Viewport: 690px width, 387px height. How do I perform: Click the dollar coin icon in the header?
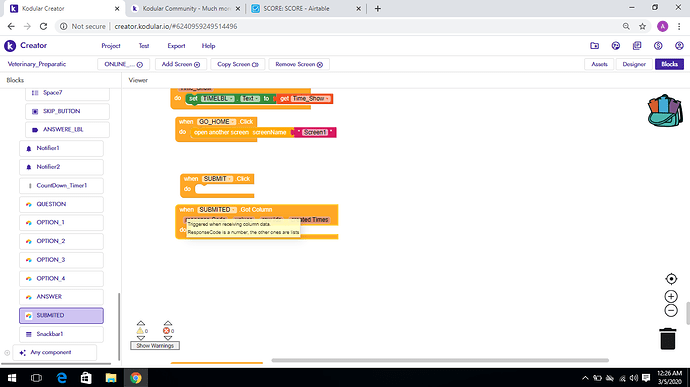658,46
